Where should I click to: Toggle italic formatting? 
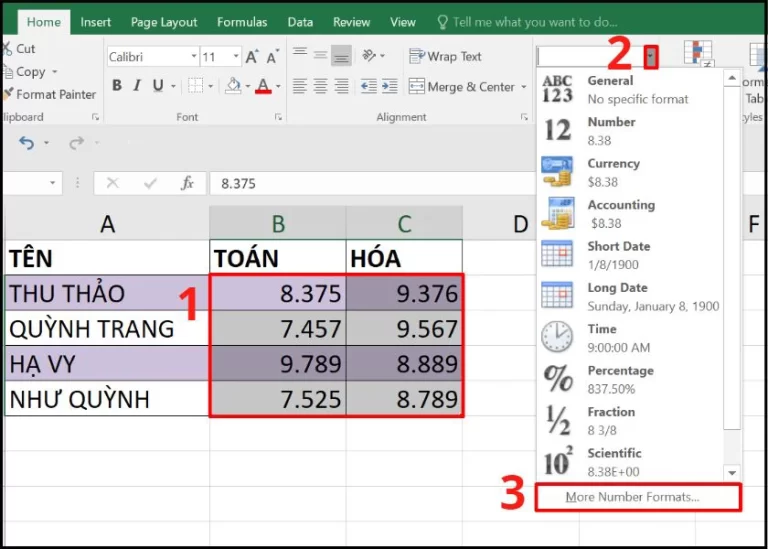(x=137, y=86)
